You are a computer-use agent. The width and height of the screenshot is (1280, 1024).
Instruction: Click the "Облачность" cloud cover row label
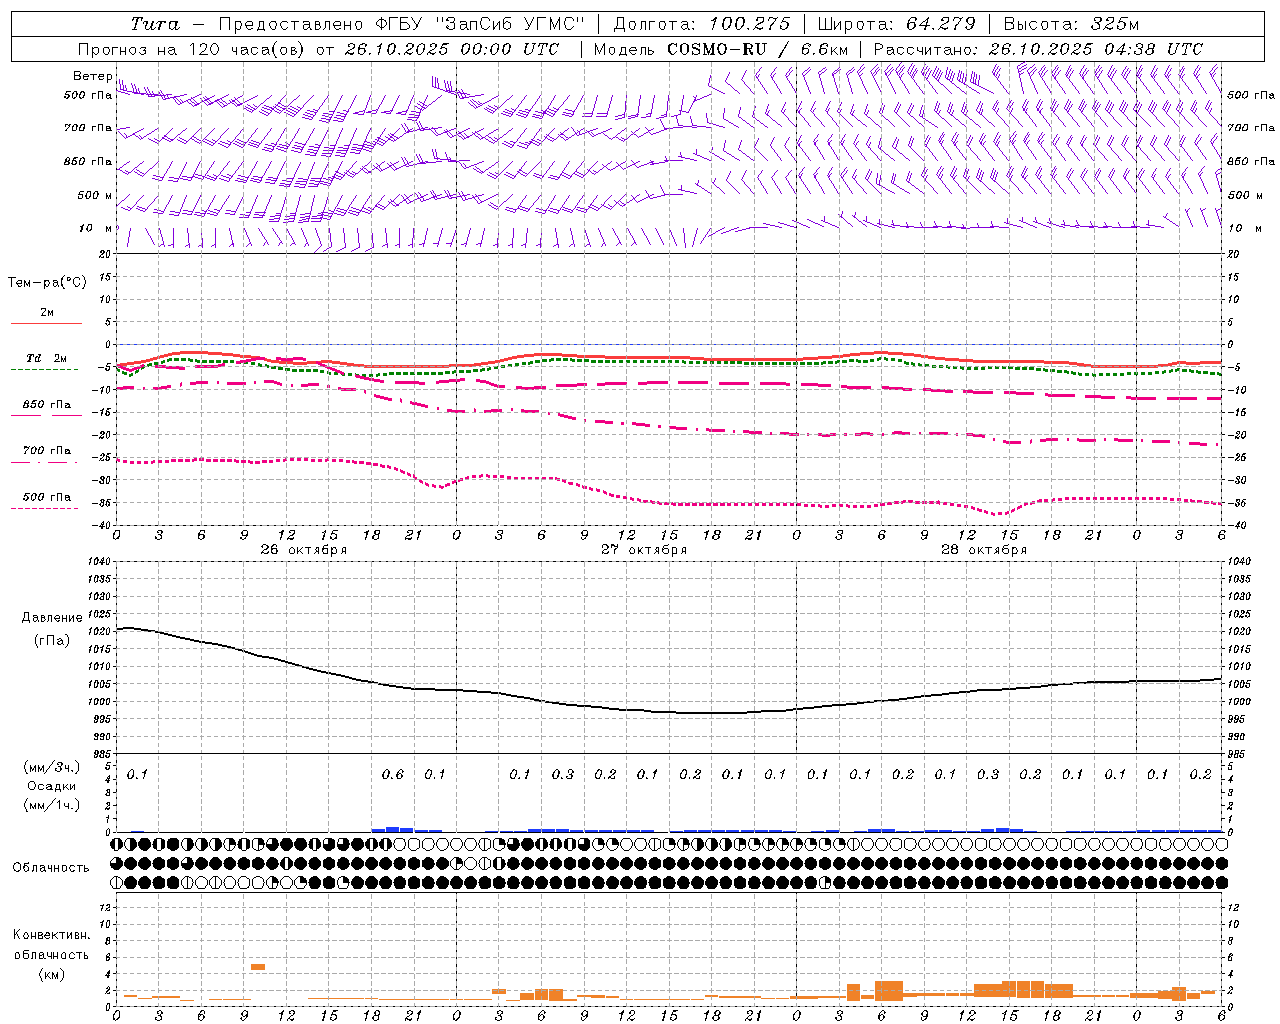click(x=51, y=868)
